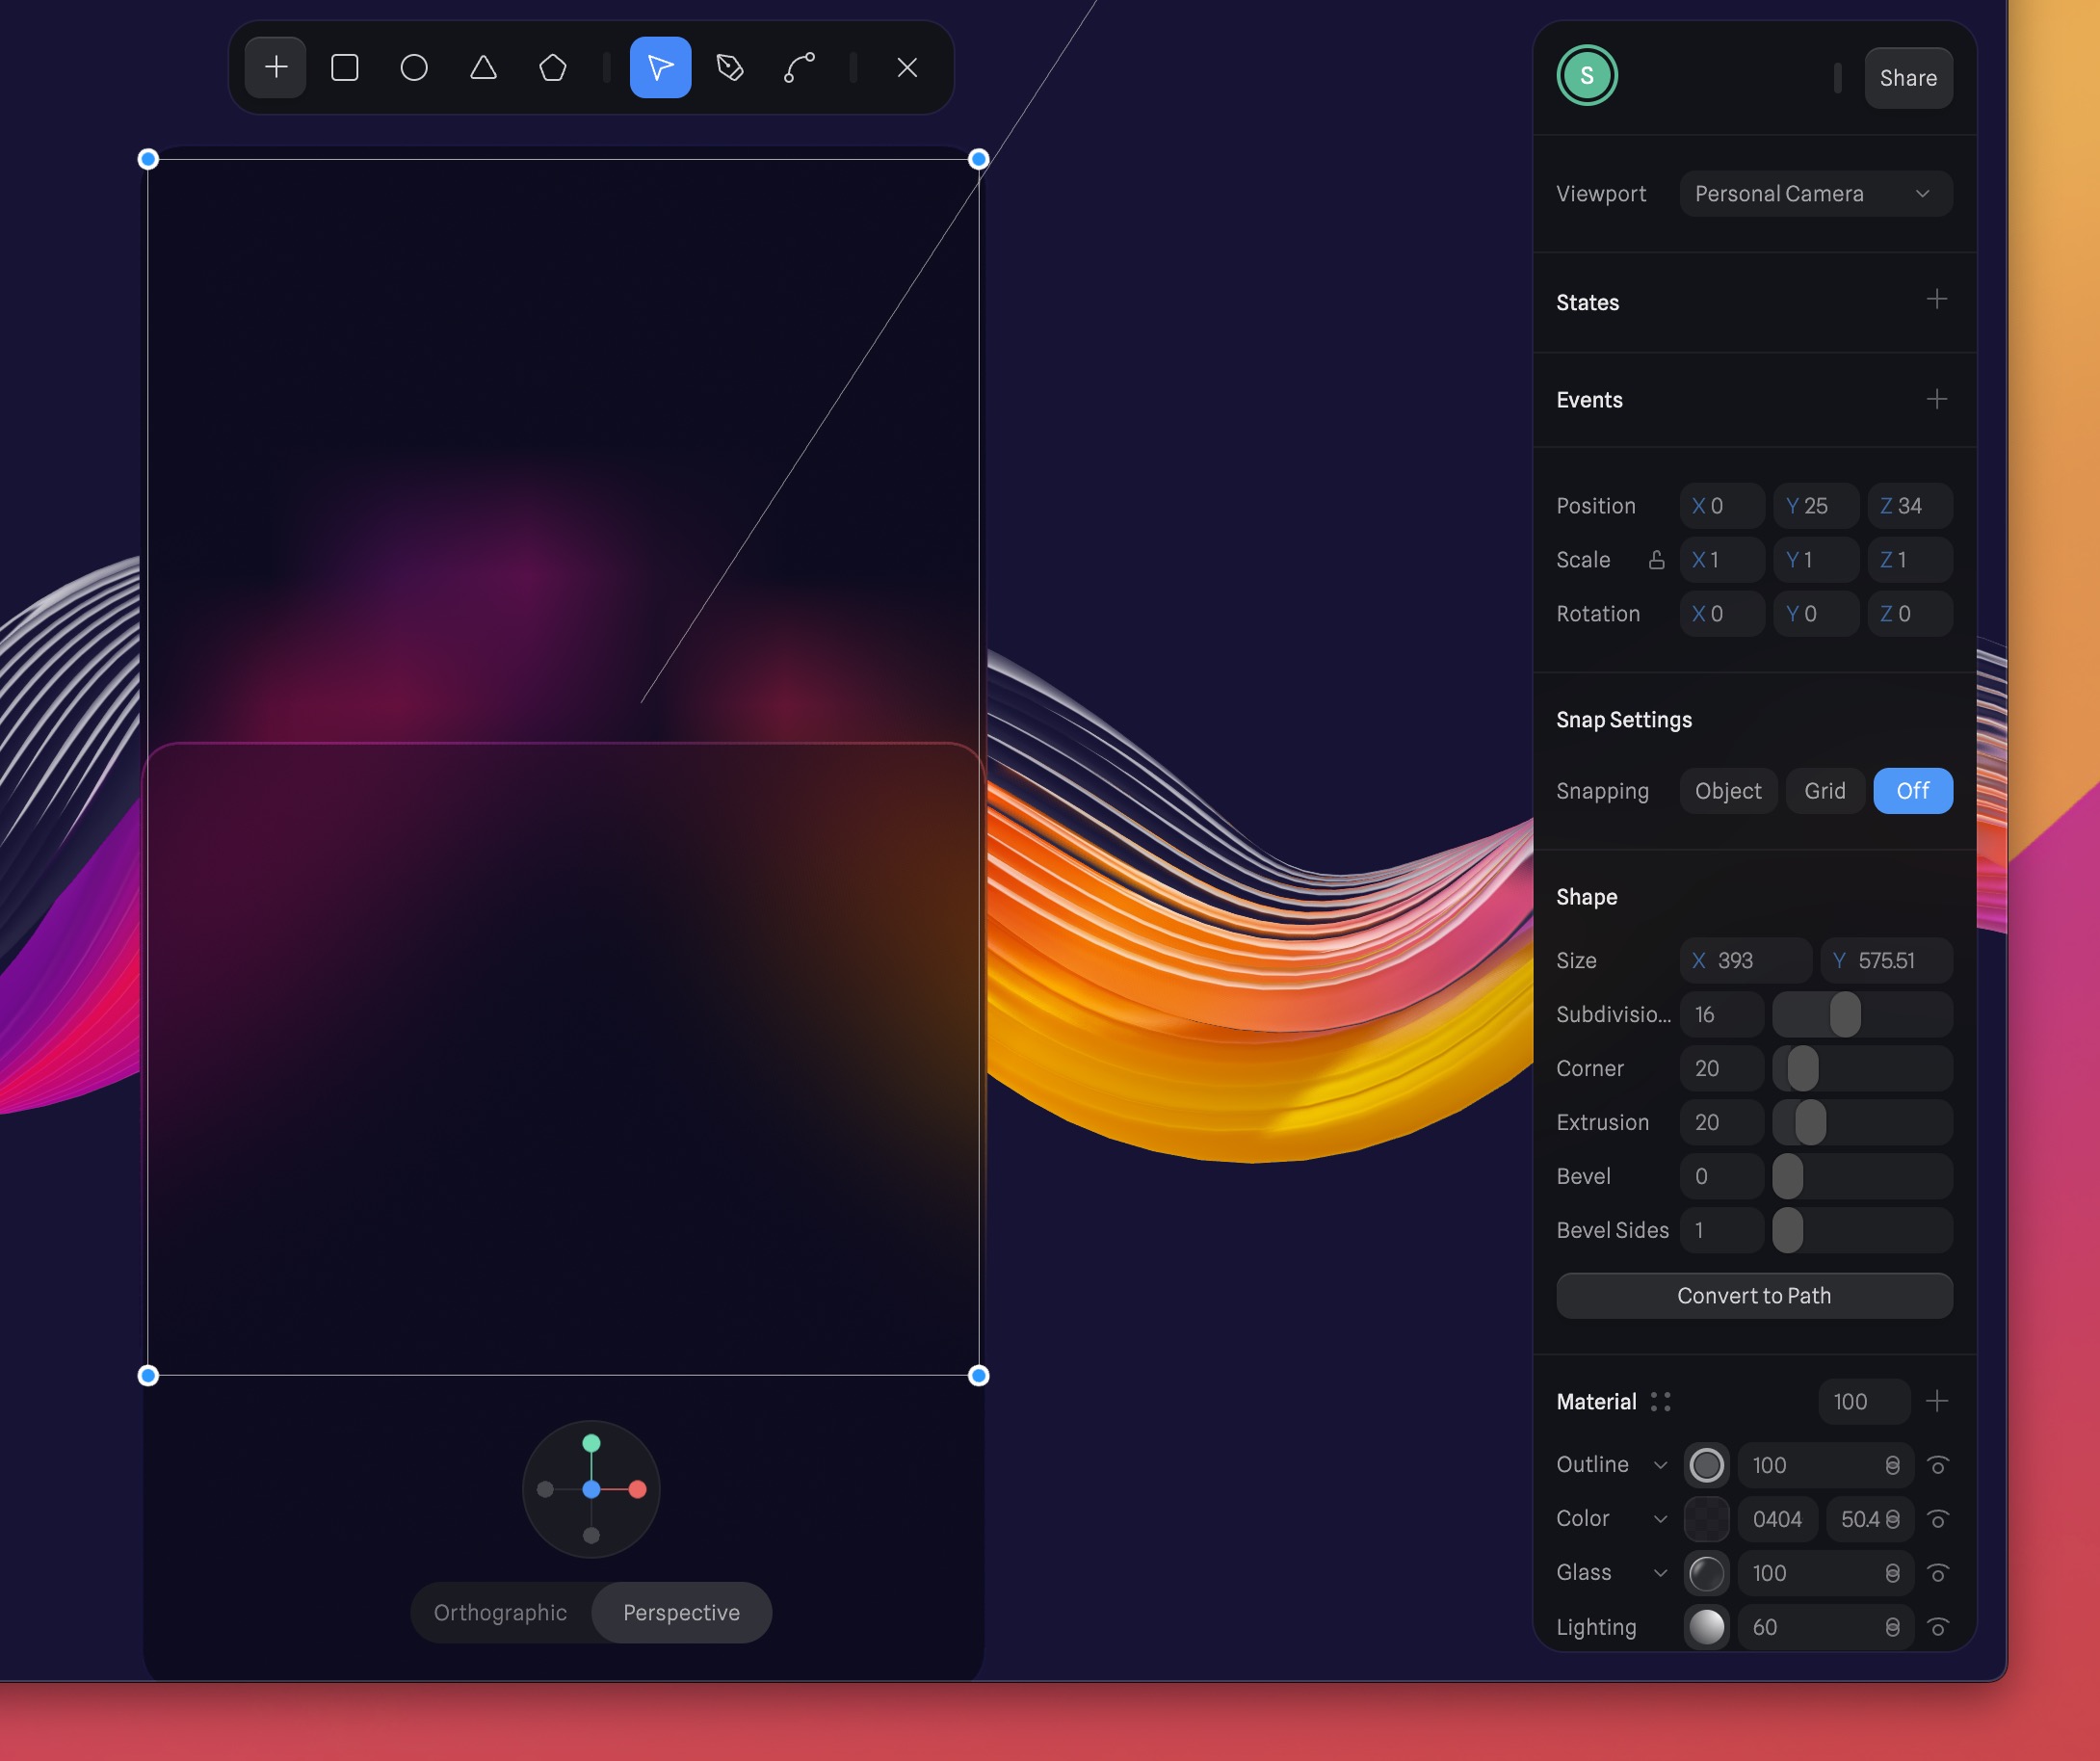Expand the Glass material layer chevron
The width and height of the screenshot is (2100, 1761).
tap(1660, 1573)
